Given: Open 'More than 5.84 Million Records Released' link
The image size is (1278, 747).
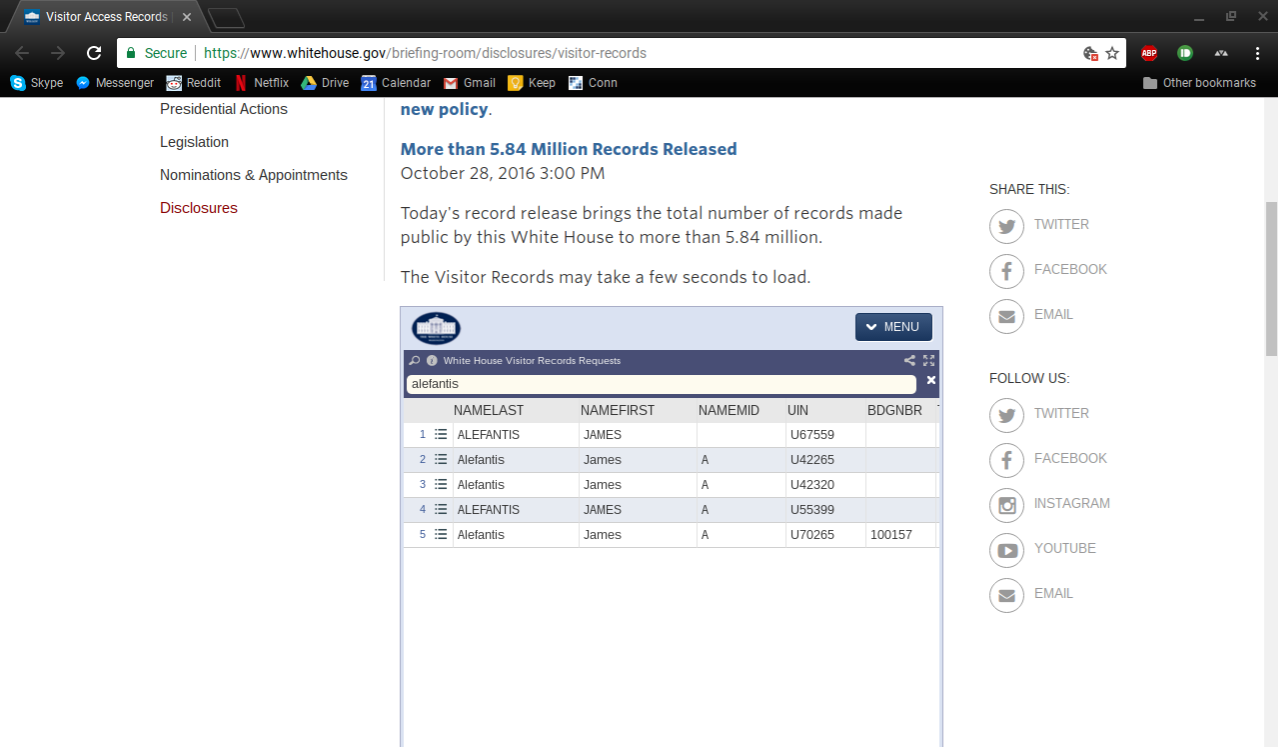Looking at the screenshot, I should coord(568,149).
